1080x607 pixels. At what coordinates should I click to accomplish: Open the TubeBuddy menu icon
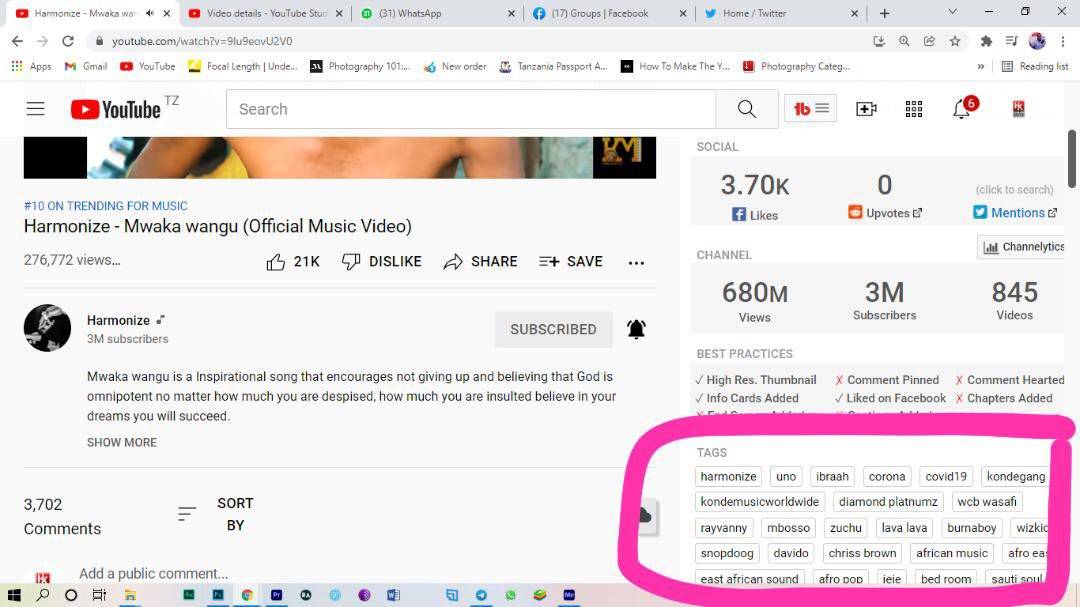tap(811, 108)
